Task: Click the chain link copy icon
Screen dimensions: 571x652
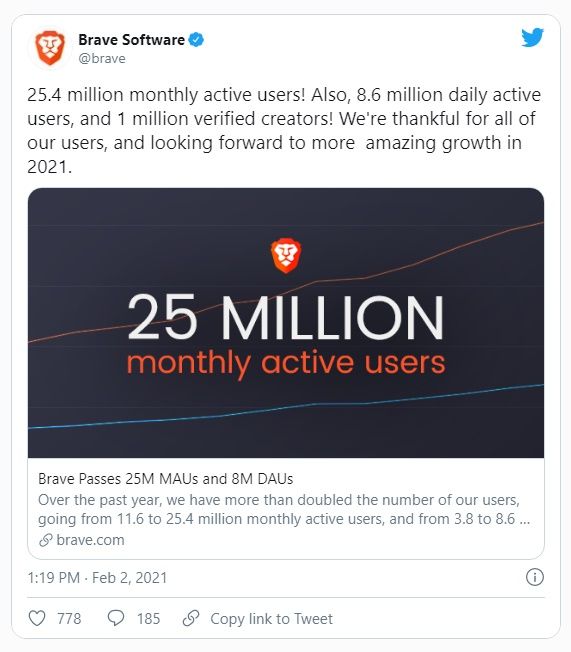Action: [191, 618]
